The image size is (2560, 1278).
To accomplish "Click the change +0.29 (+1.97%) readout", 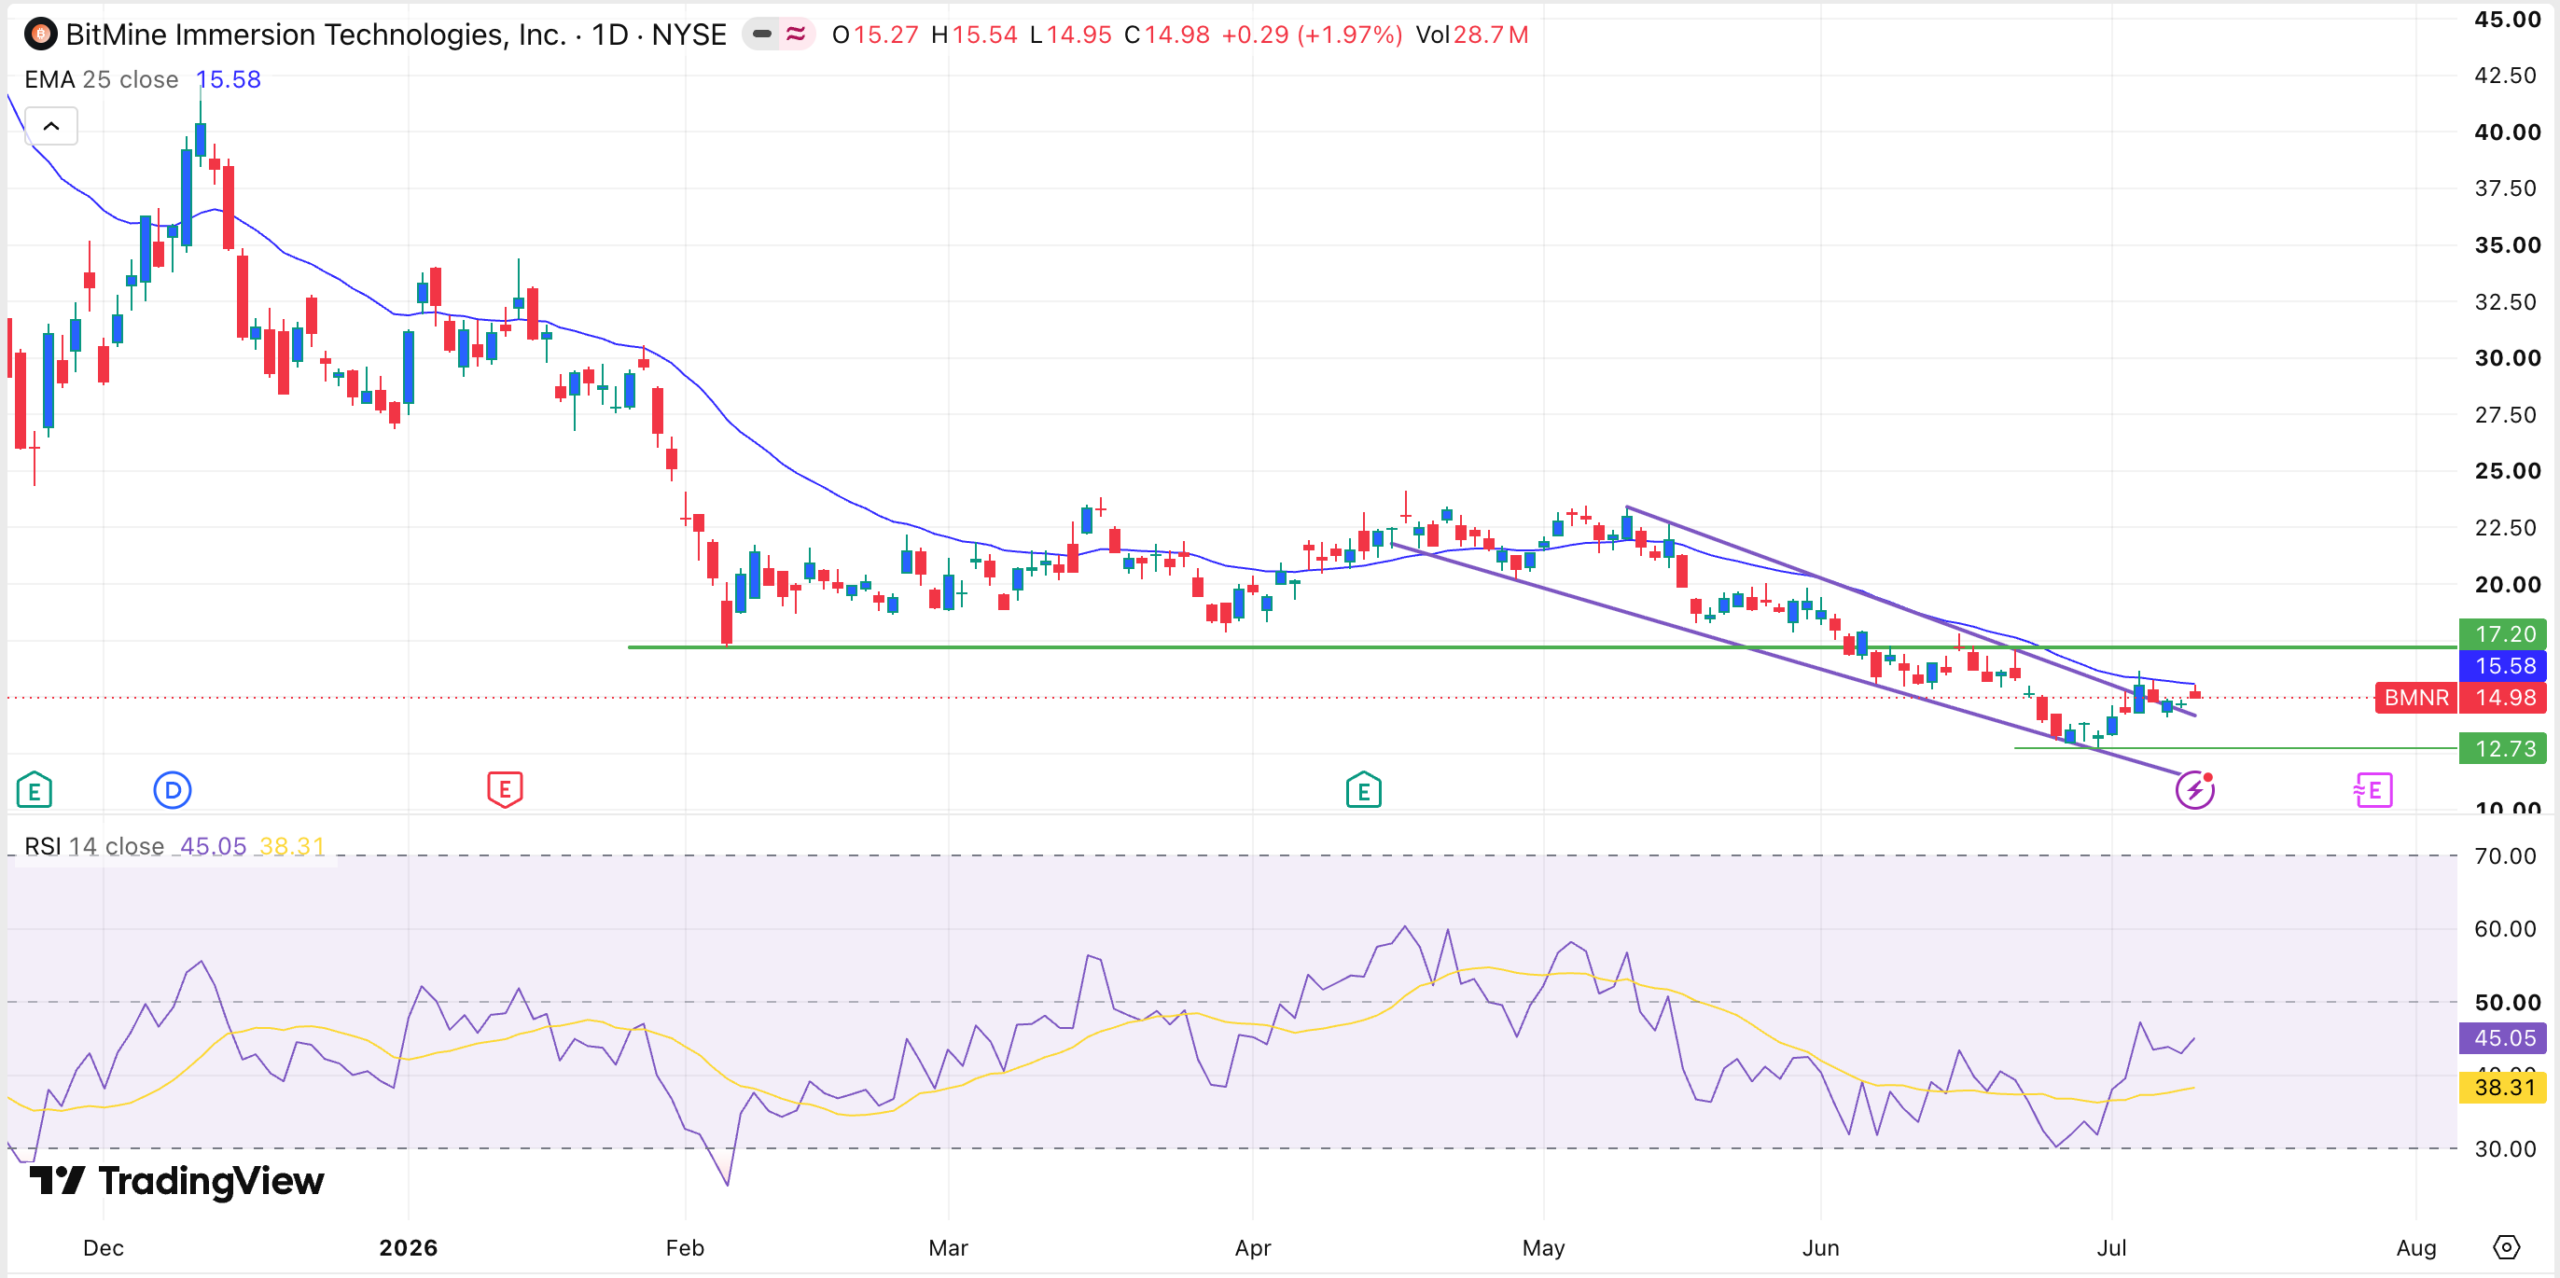I will [x=1312, y=35].
